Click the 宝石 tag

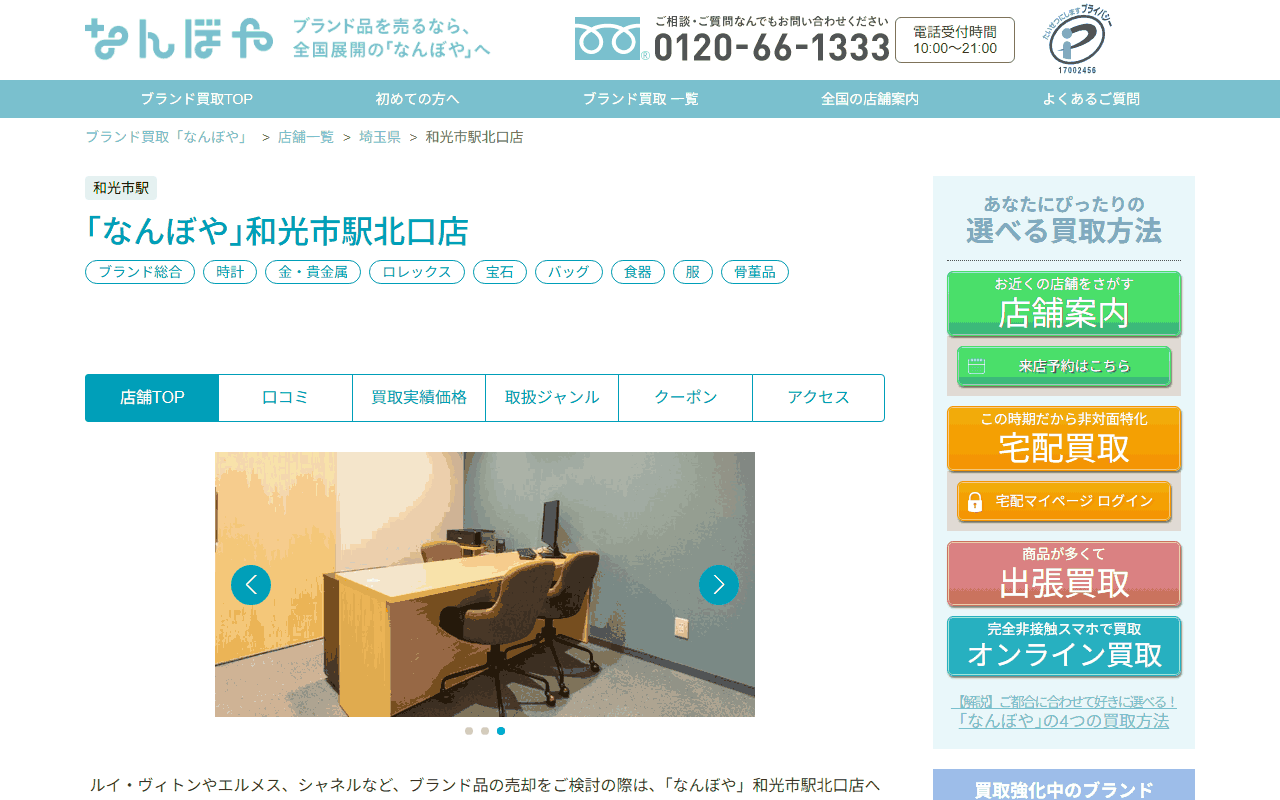500,272
